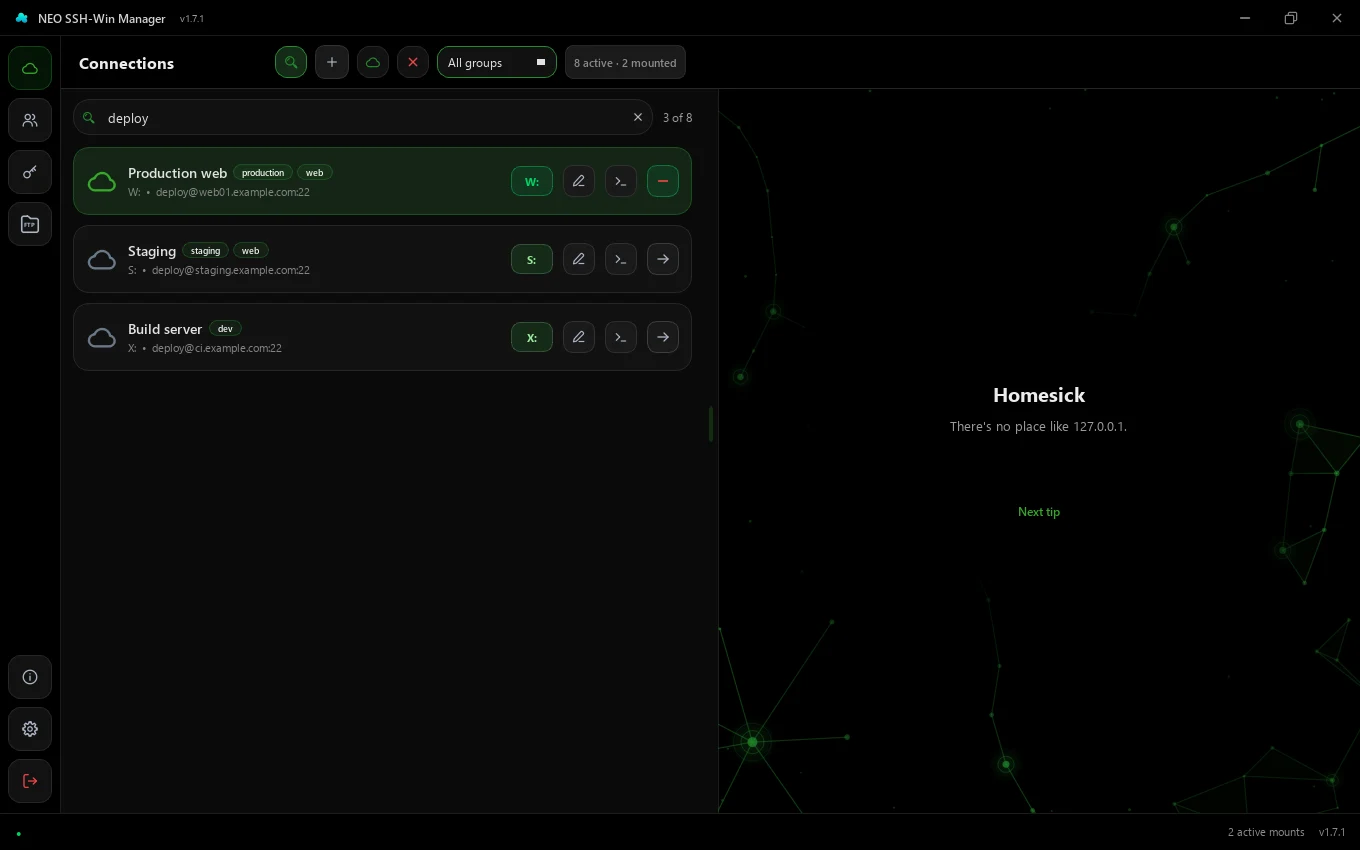The width and height of the screenshot is (1360, 850).
Task: Edit the Production web connection
Action: pyautogui.click(x=579, y=181)
